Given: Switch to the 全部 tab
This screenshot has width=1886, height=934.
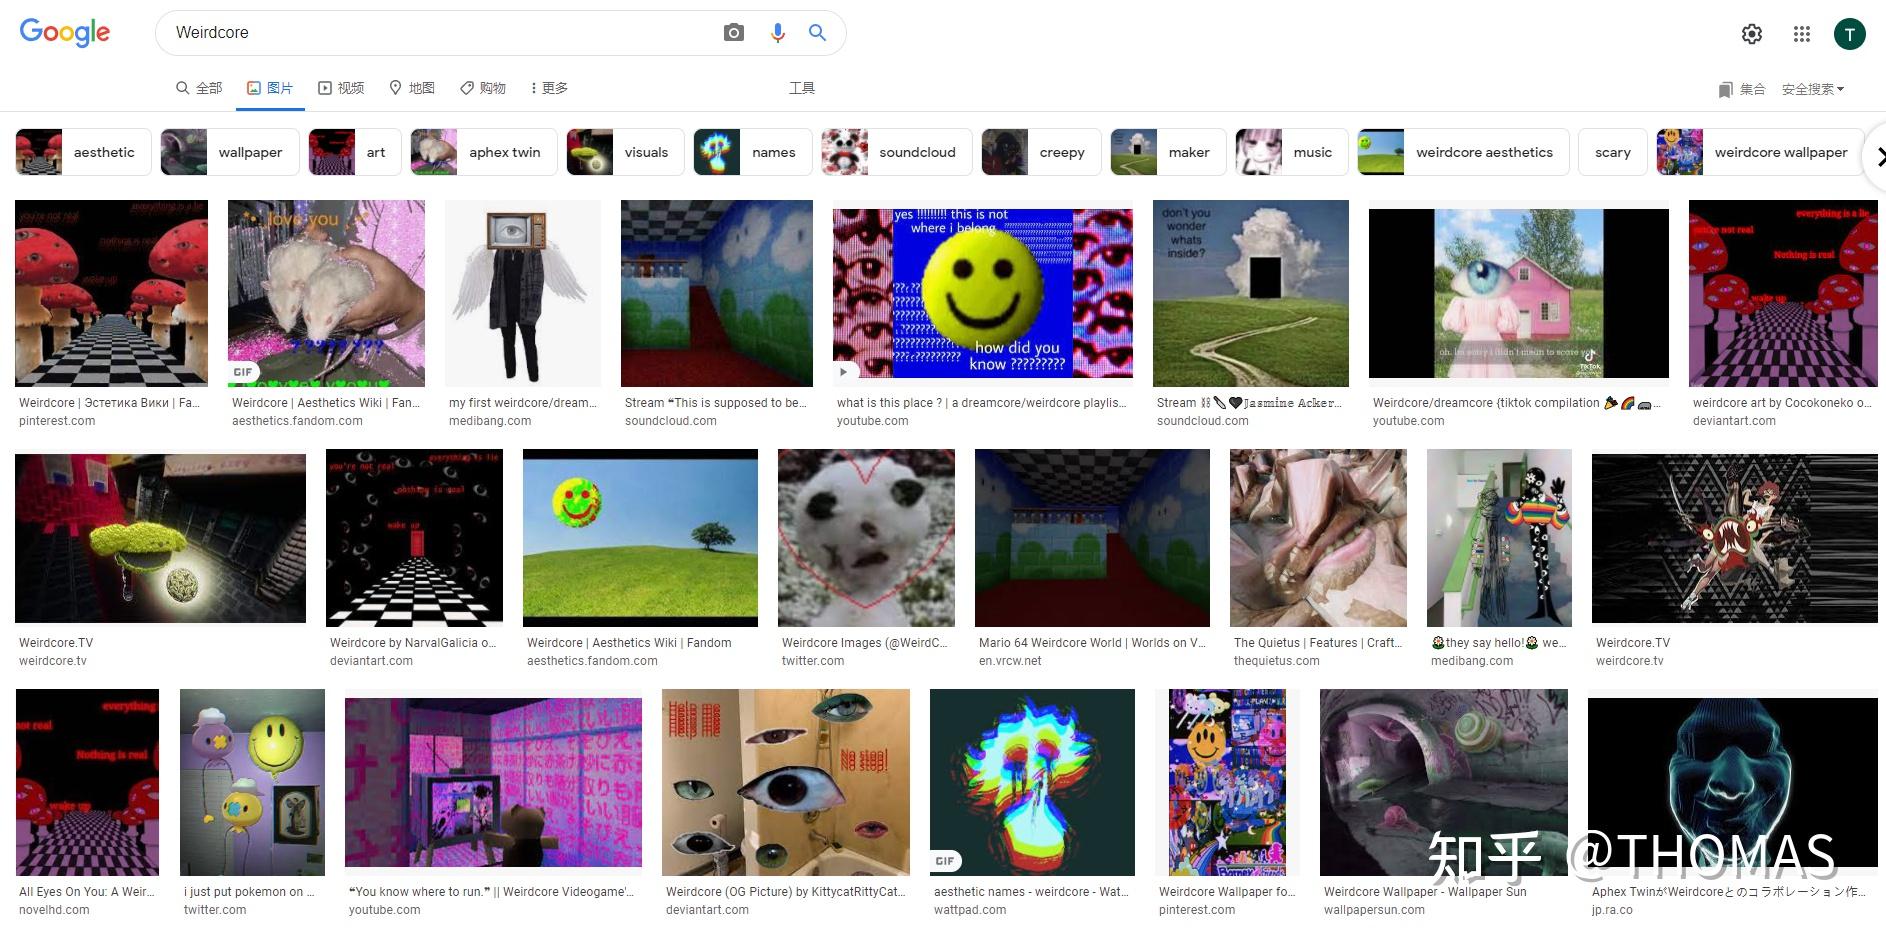Looking at the screenshot, I should (199, 88).
